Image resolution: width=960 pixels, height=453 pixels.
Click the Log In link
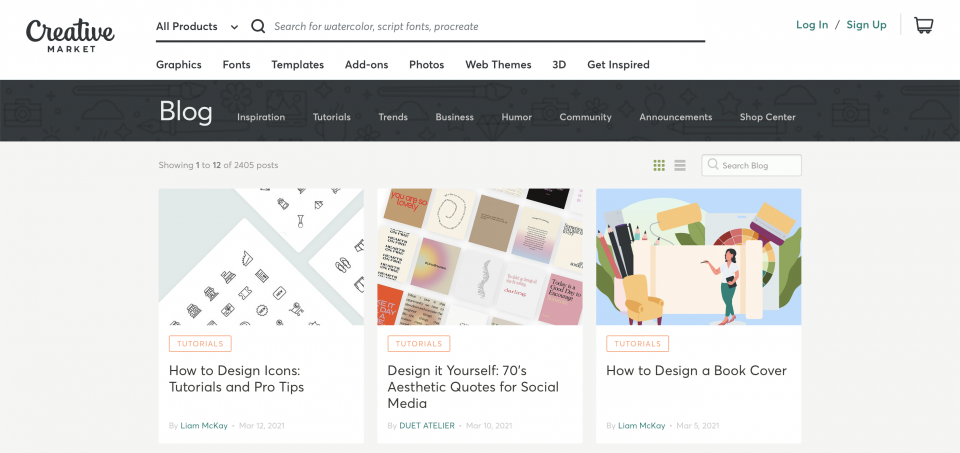(811, 25)
